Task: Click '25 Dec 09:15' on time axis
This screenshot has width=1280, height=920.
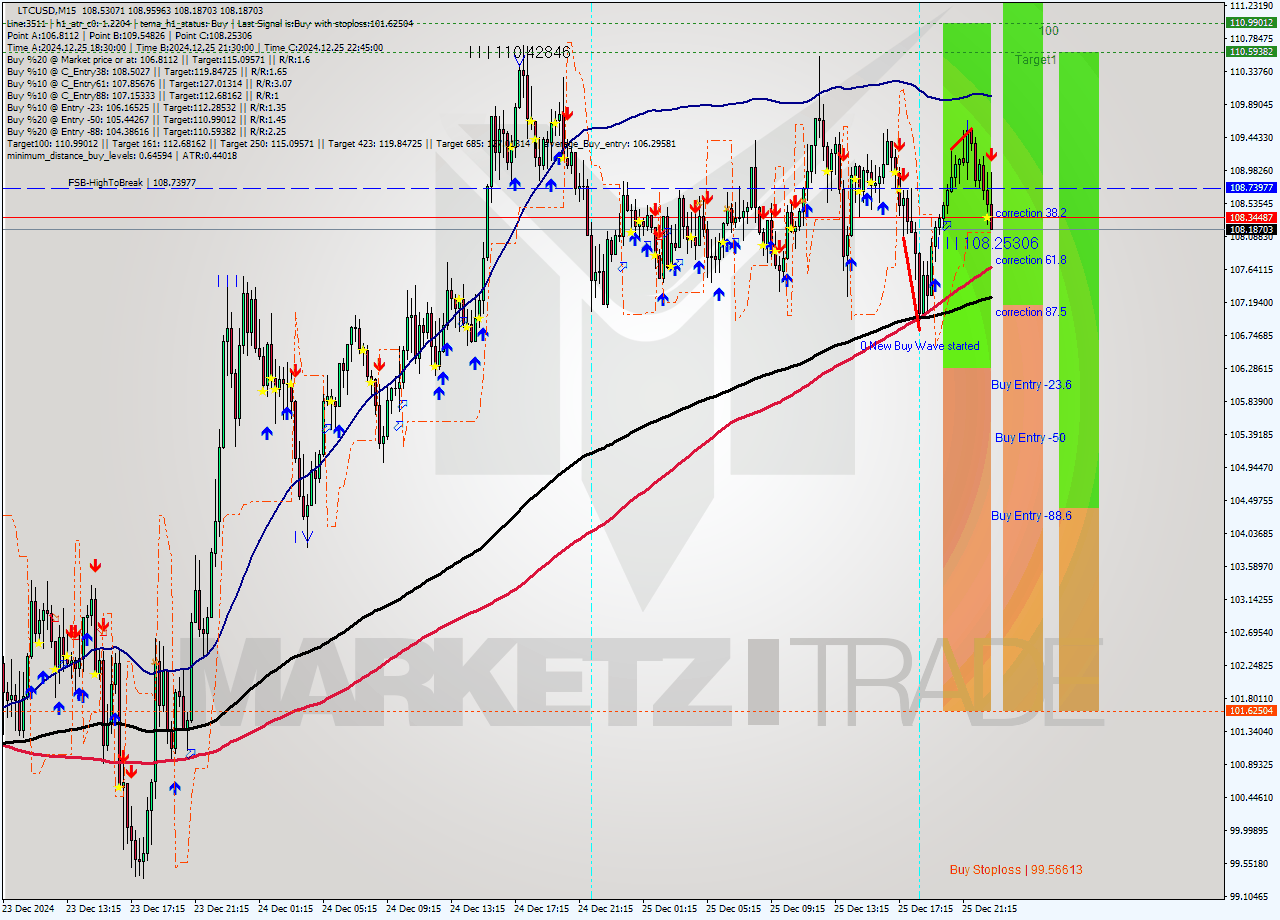Action: tap(797, 909)
